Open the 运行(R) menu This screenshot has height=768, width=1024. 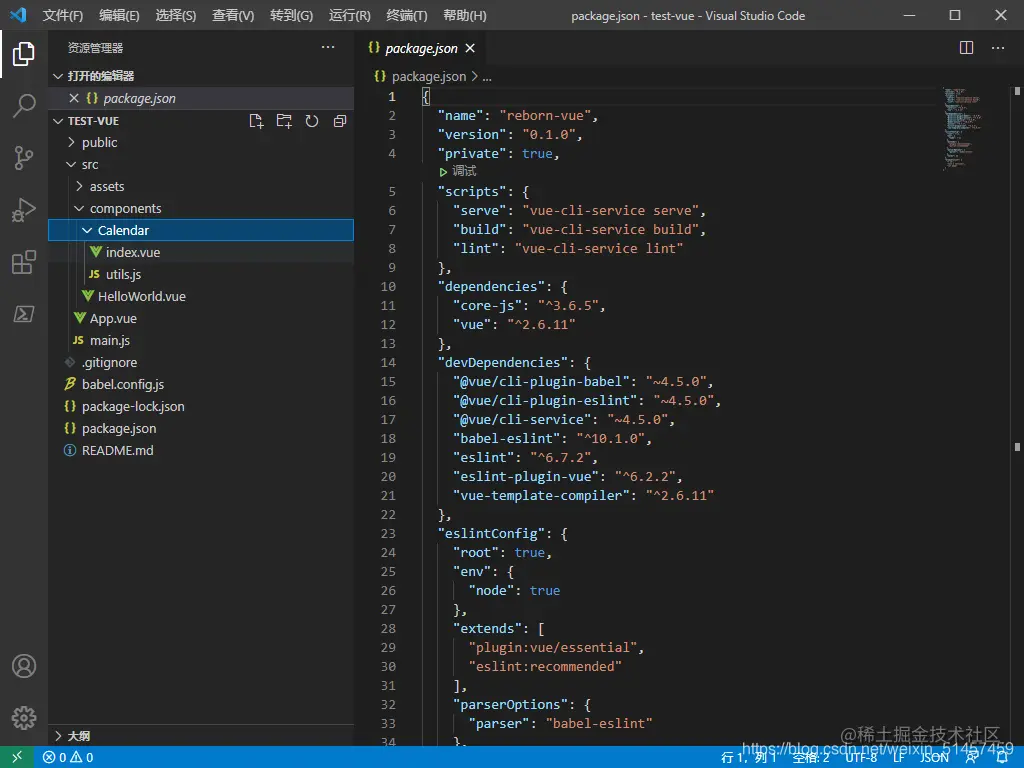349,15
